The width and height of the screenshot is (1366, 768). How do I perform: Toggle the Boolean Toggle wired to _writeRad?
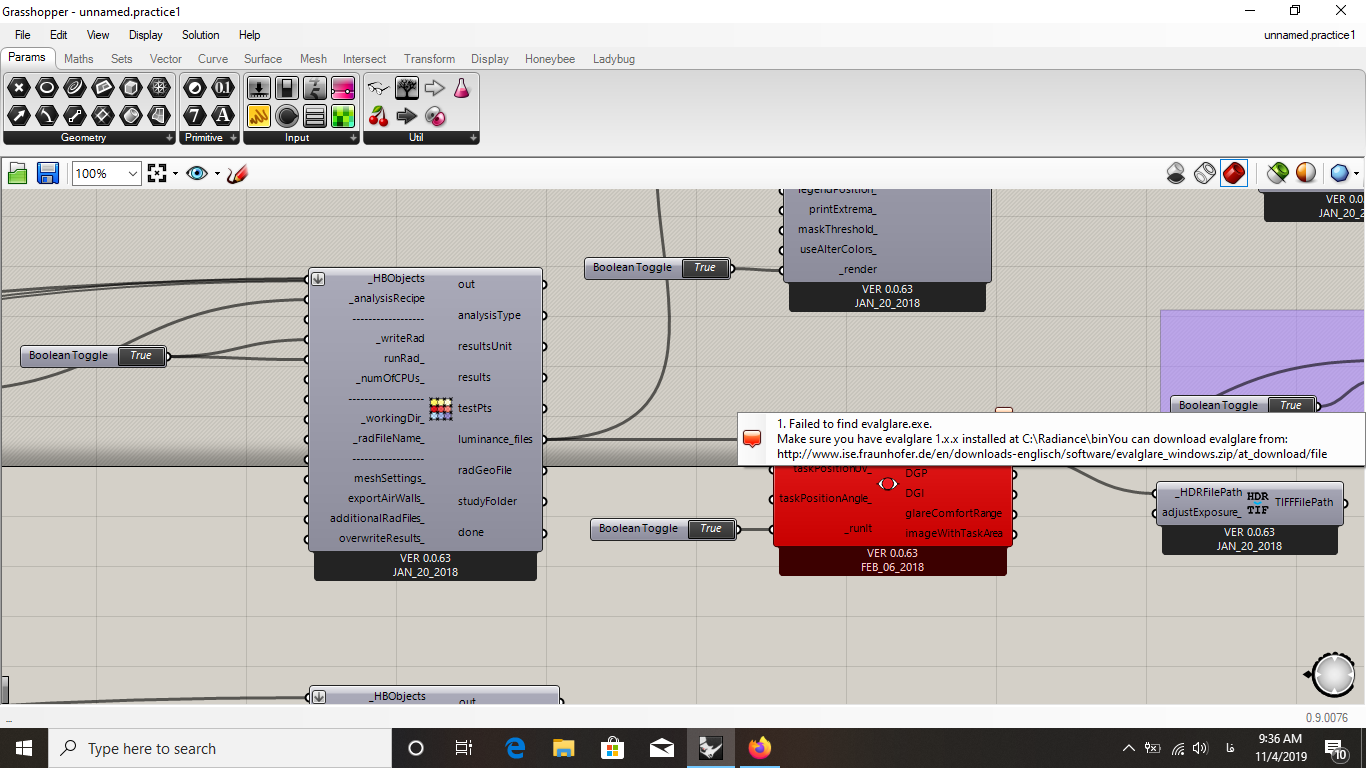click(x=93, y=356)
